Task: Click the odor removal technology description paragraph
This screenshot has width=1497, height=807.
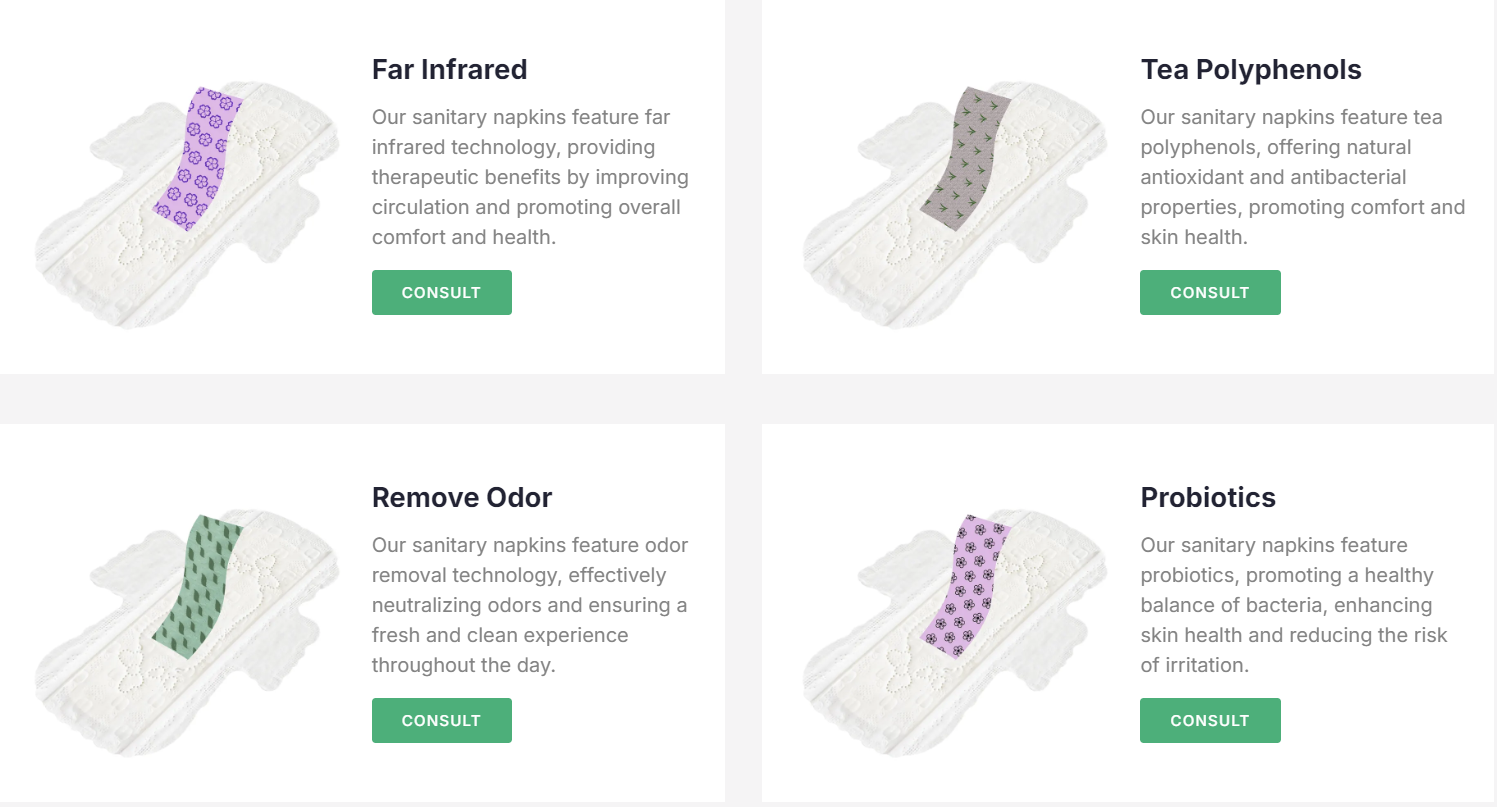Action: coord(530,605)
